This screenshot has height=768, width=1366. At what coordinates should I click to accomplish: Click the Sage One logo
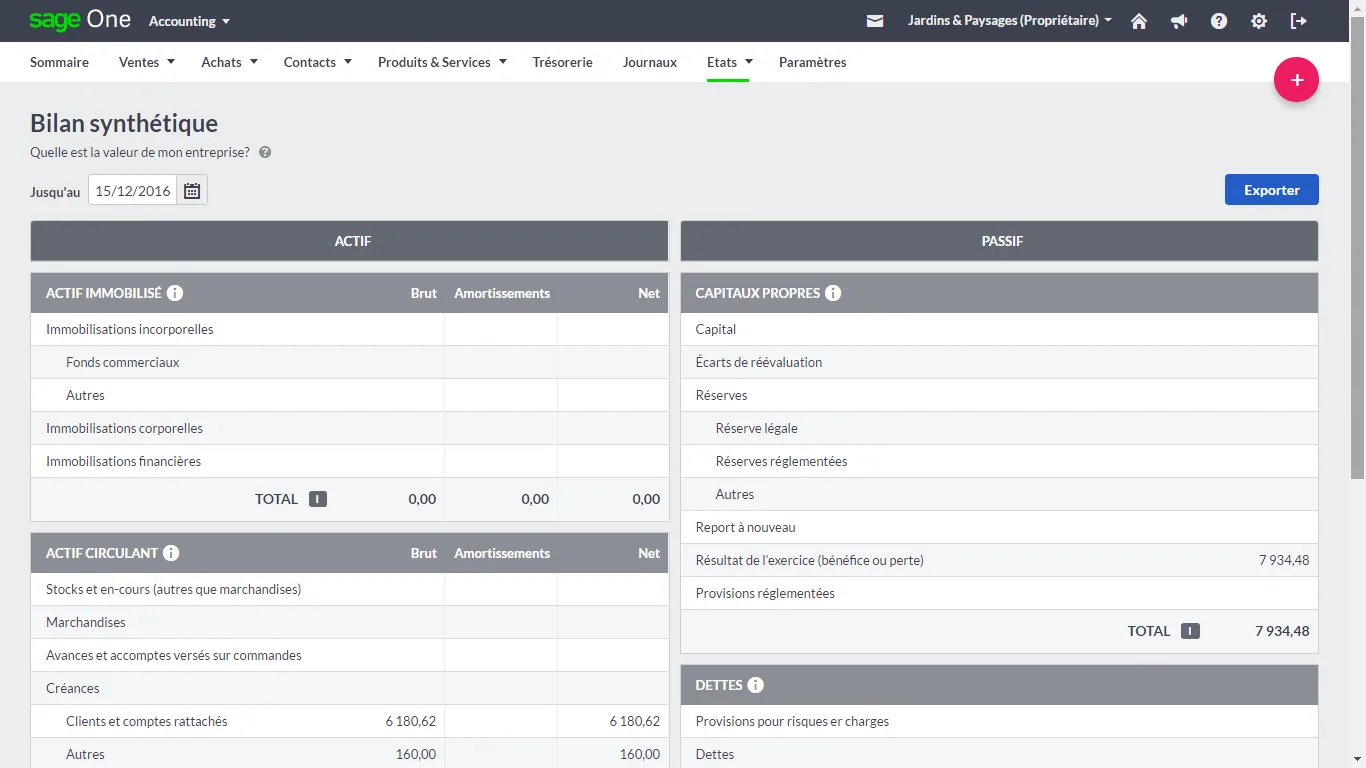coord(80,20)
